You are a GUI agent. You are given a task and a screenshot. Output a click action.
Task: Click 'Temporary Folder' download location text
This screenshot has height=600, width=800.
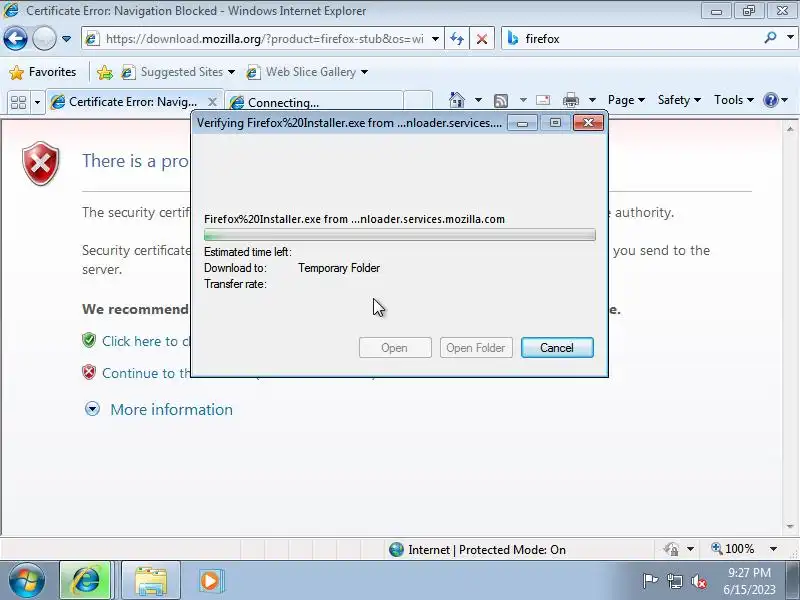click(x=339, y=268)
